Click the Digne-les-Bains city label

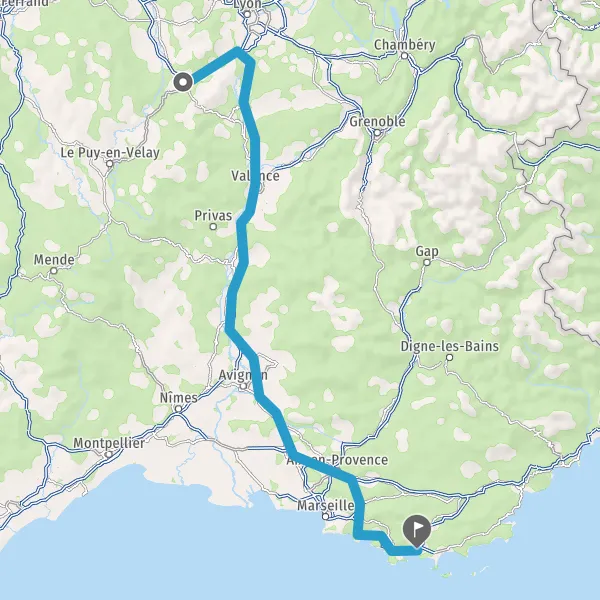tap(450, 346)
